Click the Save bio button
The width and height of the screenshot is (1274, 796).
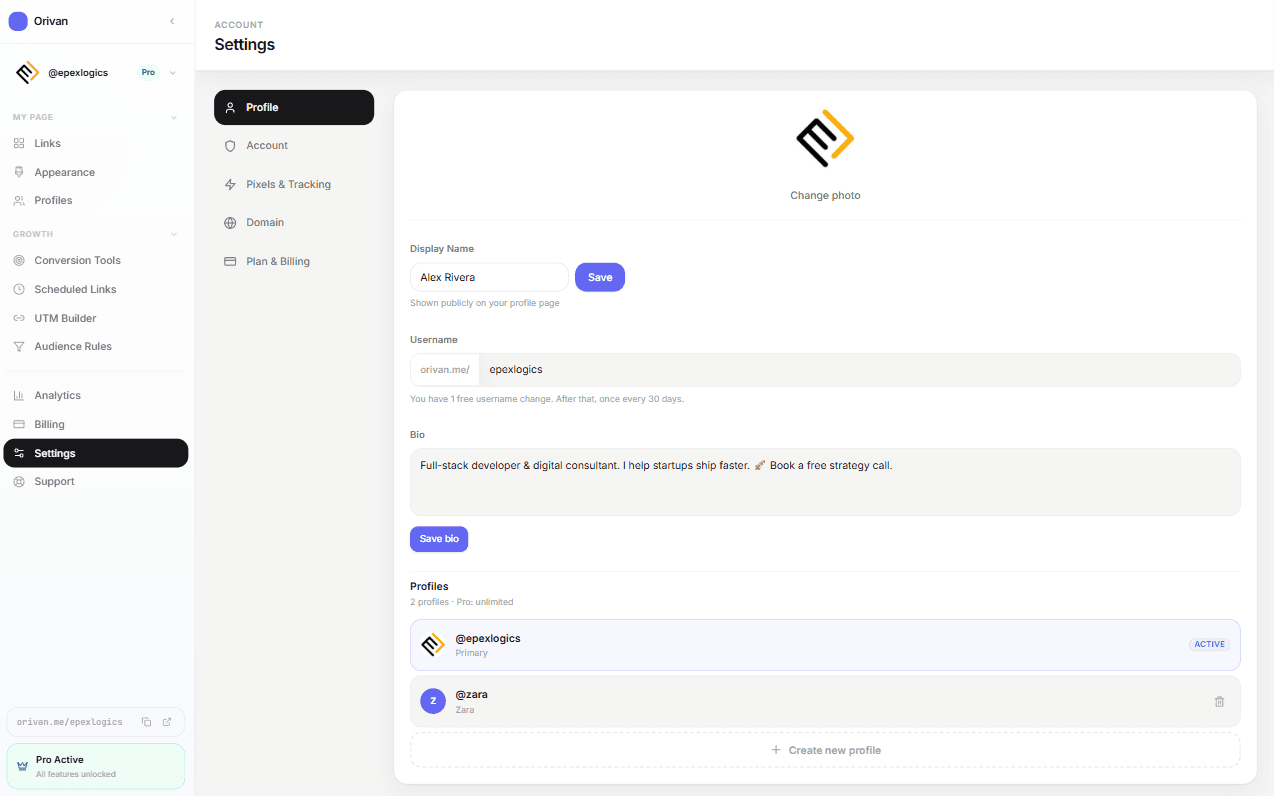439,539
